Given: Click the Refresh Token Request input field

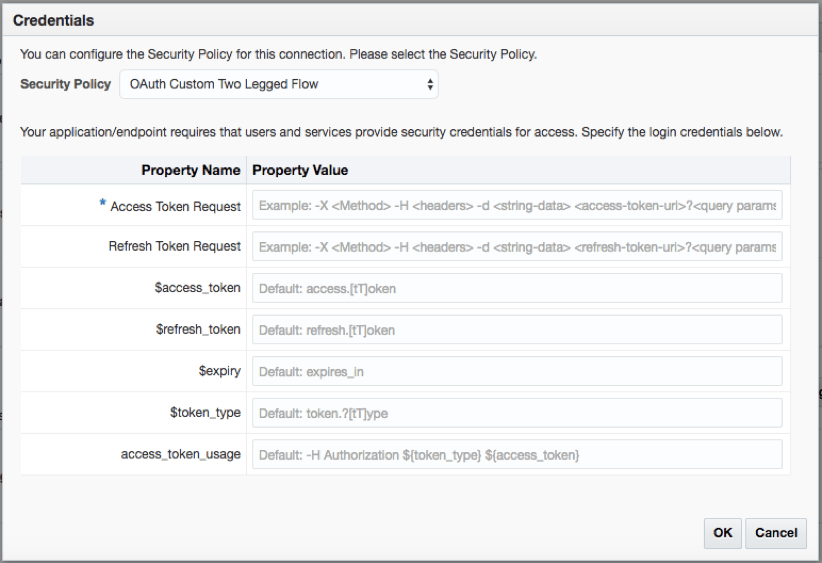Looking at the screenshot, I should [516, 247].
